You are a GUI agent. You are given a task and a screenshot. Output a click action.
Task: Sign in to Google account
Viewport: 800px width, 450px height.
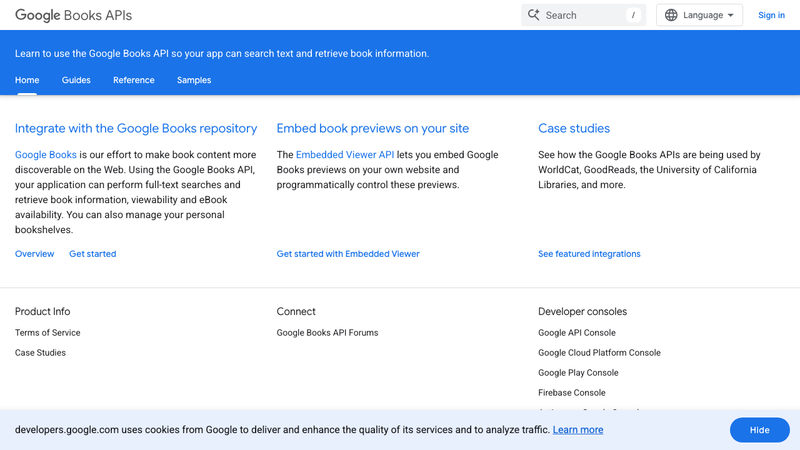[x=771, y=15]
